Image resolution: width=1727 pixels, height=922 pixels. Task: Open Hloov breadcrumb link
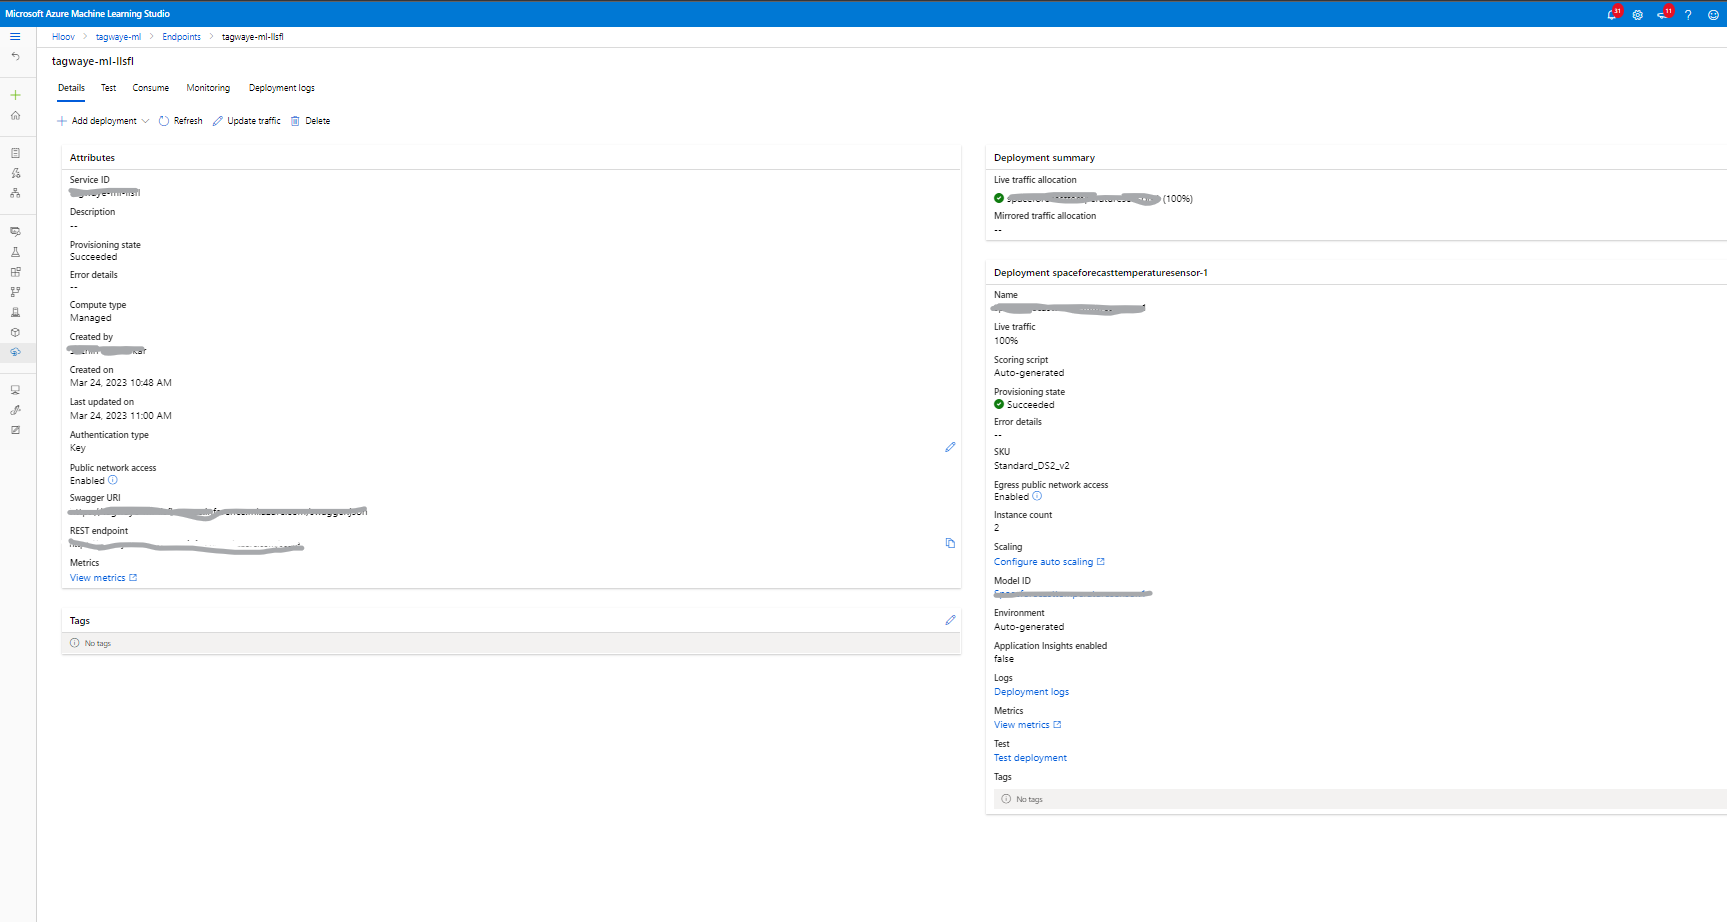click(x=63, y=37)
